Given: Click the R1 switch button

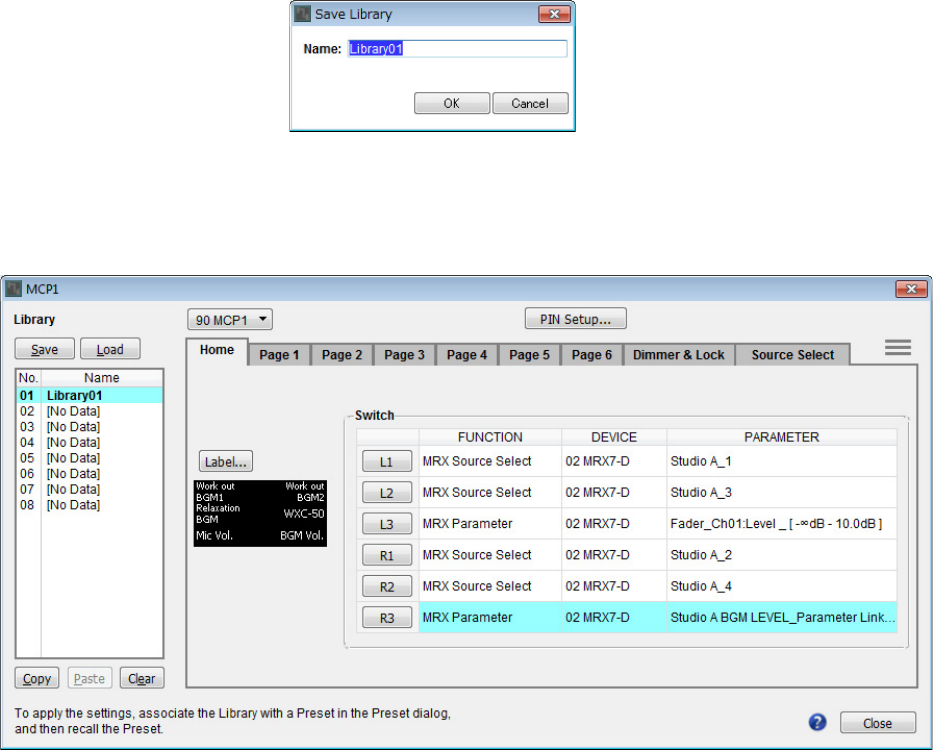Looking at the screenshot, I should click(x=387, y=555).
